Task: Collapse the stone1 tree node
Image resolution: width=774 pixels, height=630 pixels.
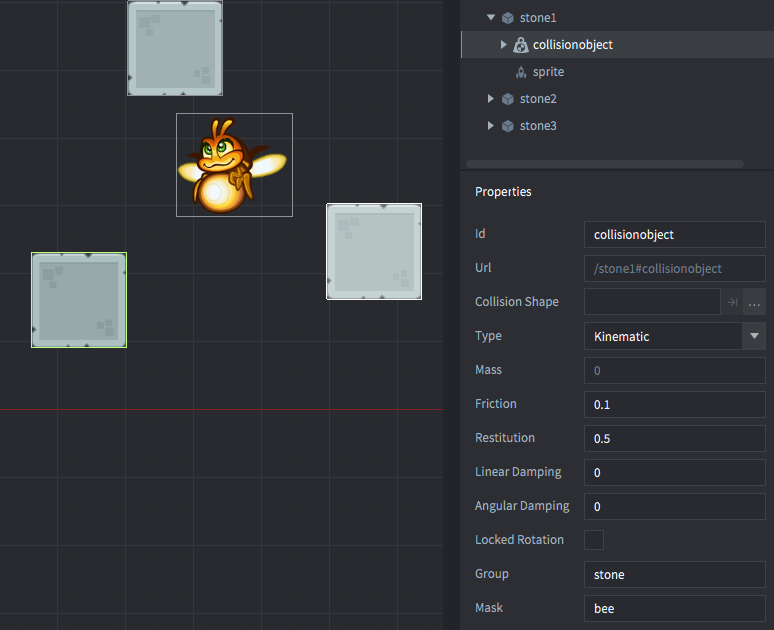Action: pos(491,17)
